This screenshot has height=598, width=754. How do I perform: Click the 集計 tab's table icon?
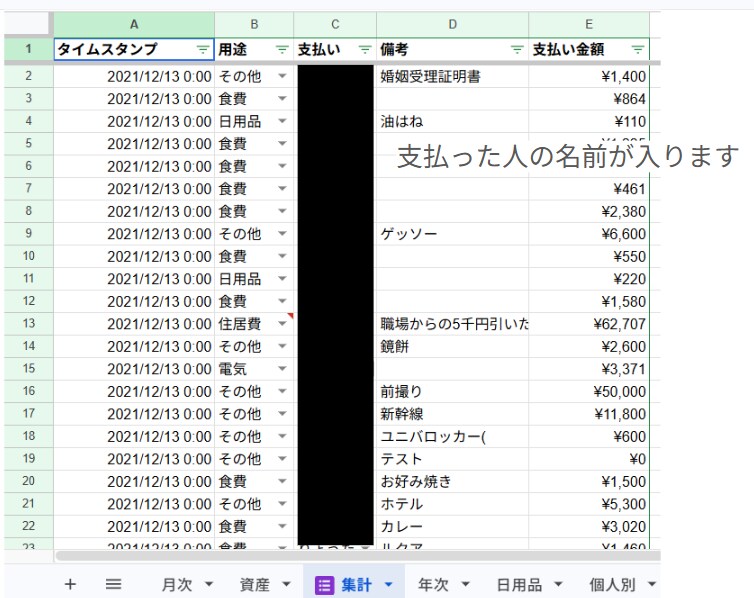(x=324, y=585)
